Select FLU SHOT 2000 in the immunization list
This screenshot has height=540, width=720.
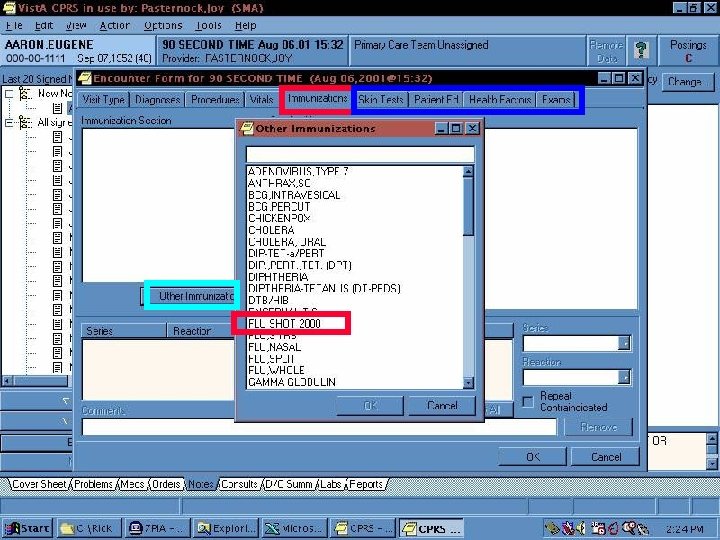pyautogui.click(x=285, y=323)
